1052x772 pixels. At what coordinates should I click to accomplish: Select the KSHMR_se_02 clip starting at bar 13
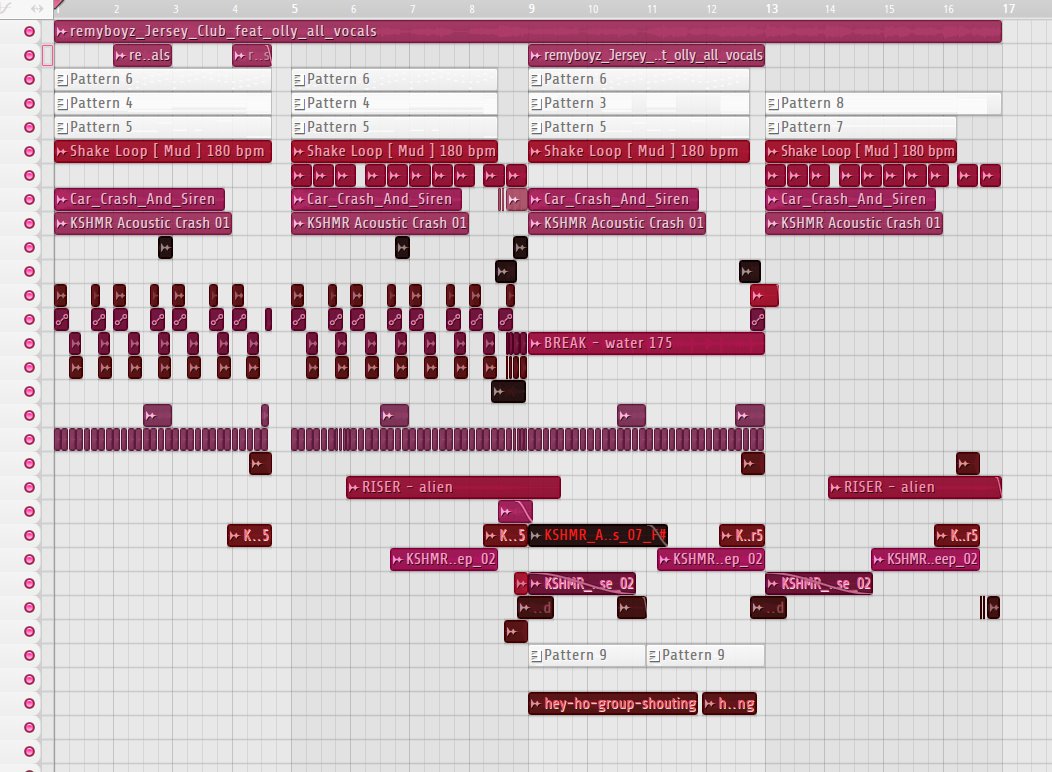pyautogui.click(x=819, y=584)
